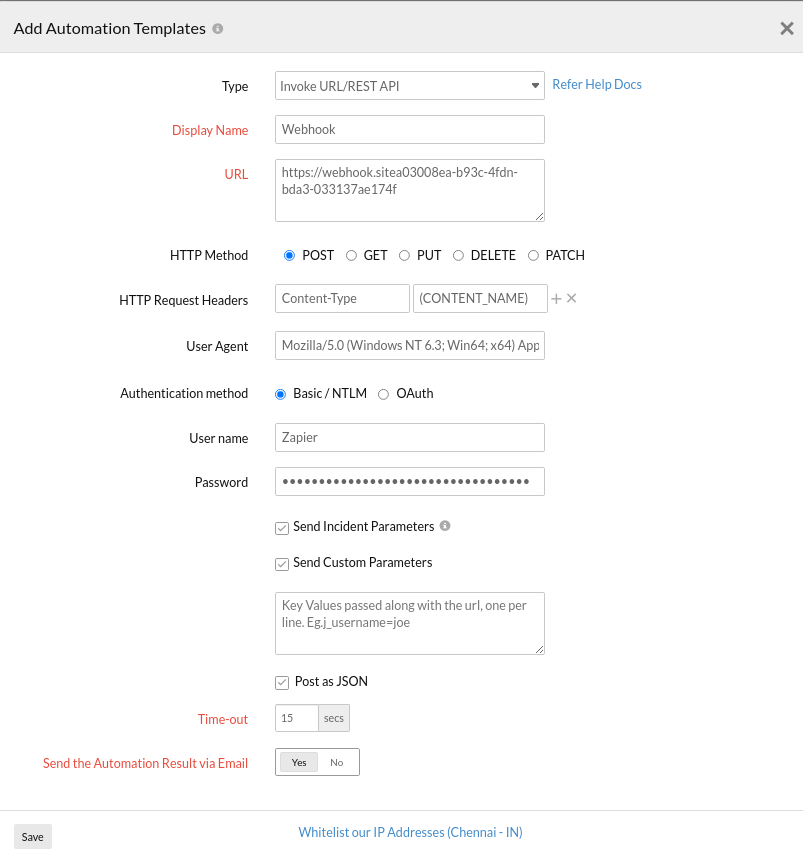Screen dimensions: 803x862
Task: Uncheck Send Incident Parameters
Action: point(282,527)
